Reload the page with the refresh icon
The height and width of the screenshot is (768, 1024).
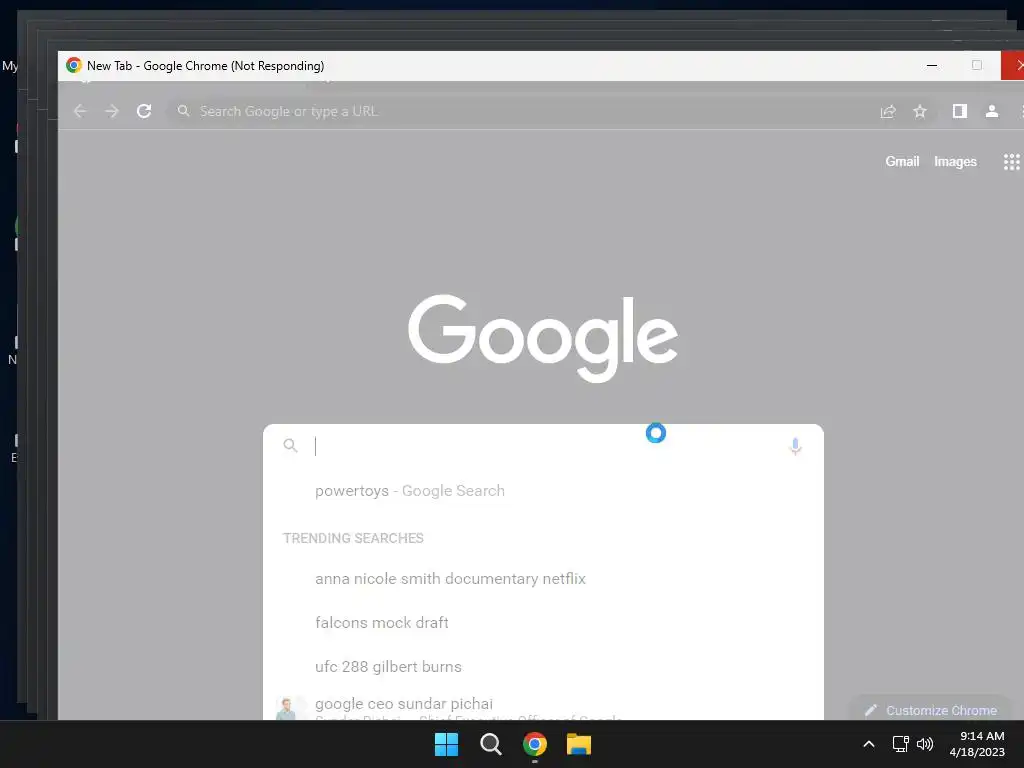(x=144, y=111)
